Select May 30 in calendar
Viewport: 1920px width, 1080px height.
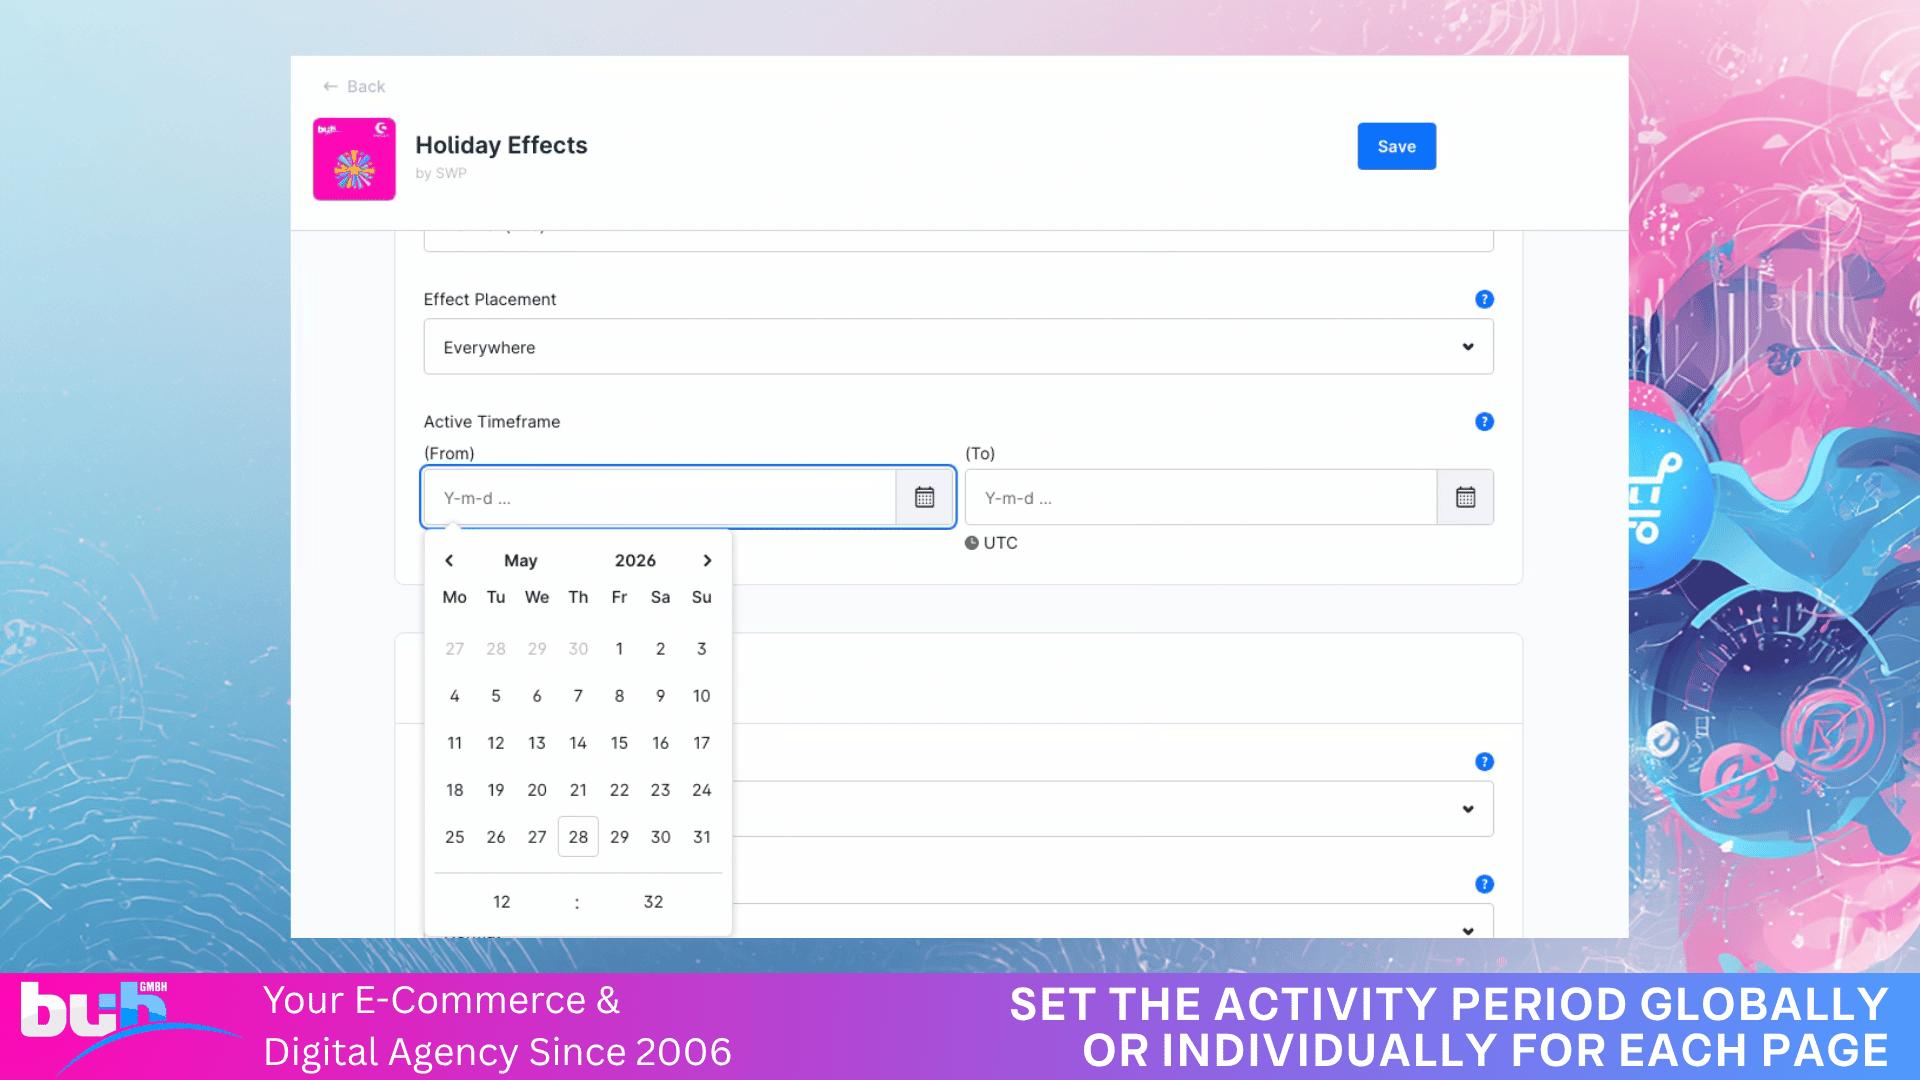660,837
